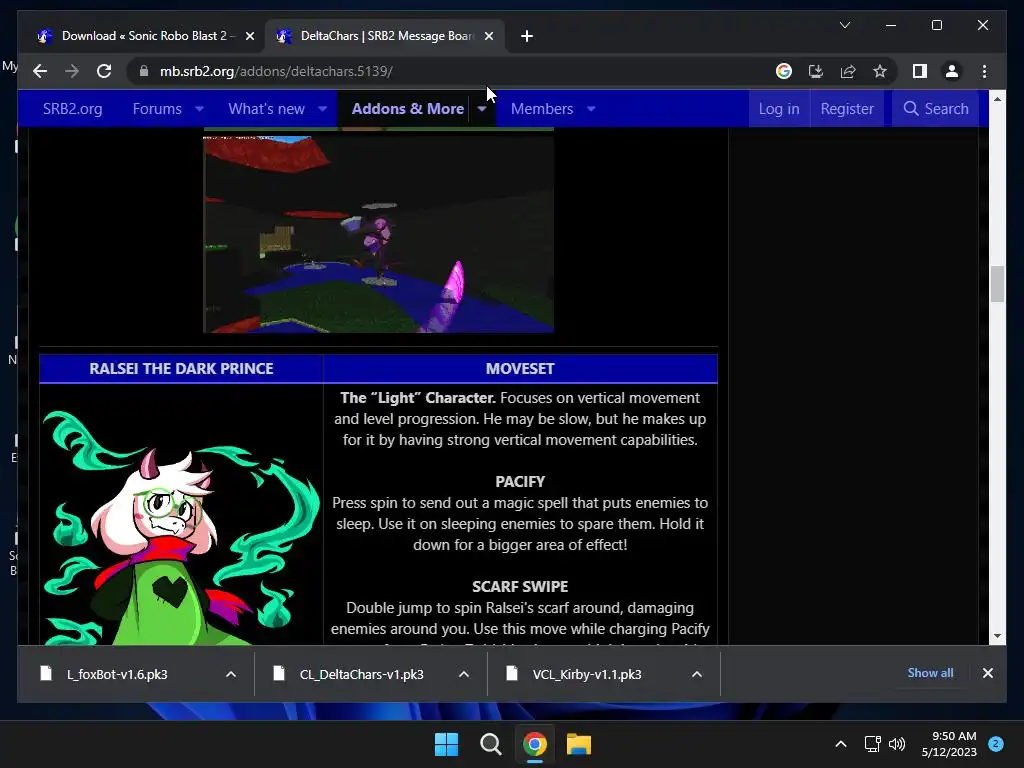This screenshot has height=768, width=1024.
Task: Close the downloads bar
Action: 987,673
